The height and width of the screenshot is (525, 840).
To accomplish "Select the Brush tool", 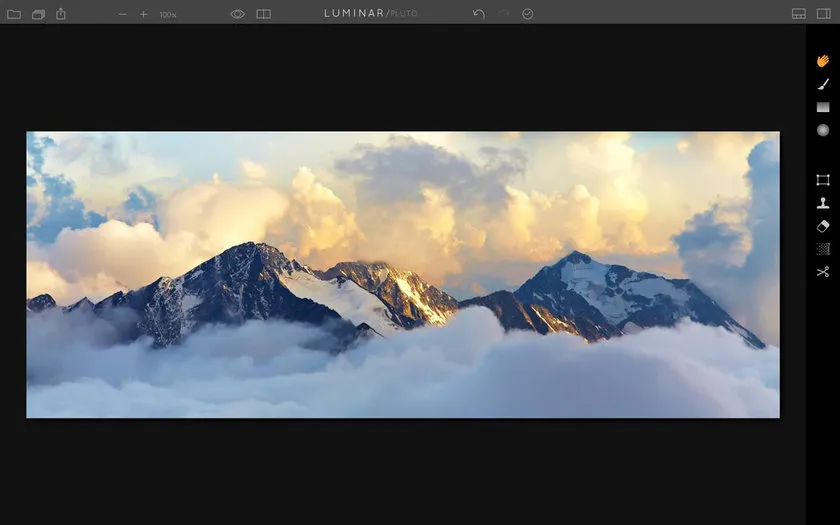I will point(822,84).
